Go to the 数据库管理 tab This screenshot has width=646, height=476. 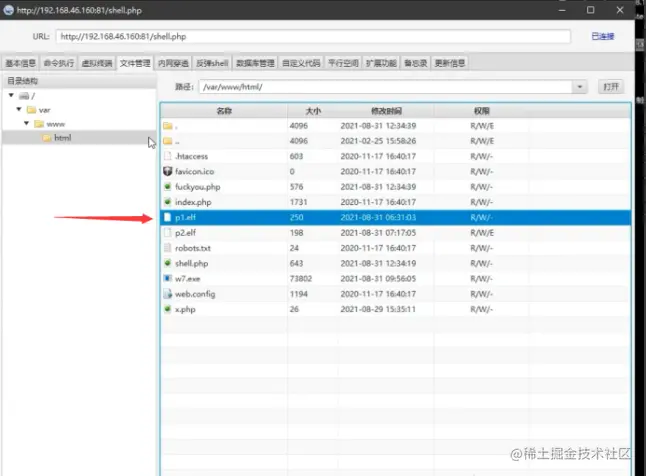click(x=255, y=63)
